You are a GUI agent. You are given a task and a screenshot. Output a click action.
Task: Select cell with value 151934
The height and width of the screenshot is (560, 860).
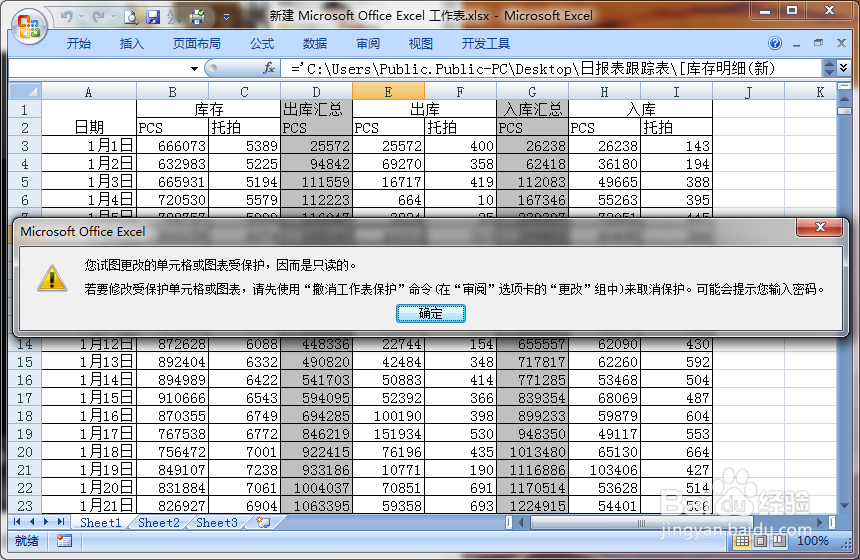pos(388,433)
